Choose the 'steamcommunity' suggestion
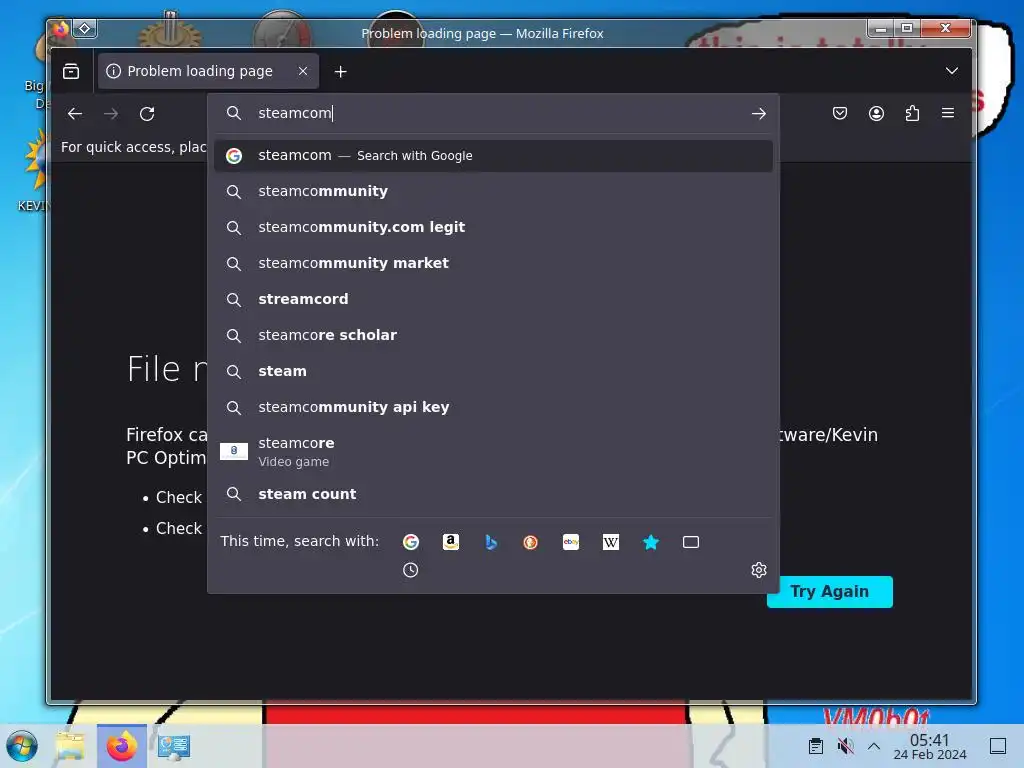Image resolution: width=1024 pixels, height=768 pixels. pos(493,191)
